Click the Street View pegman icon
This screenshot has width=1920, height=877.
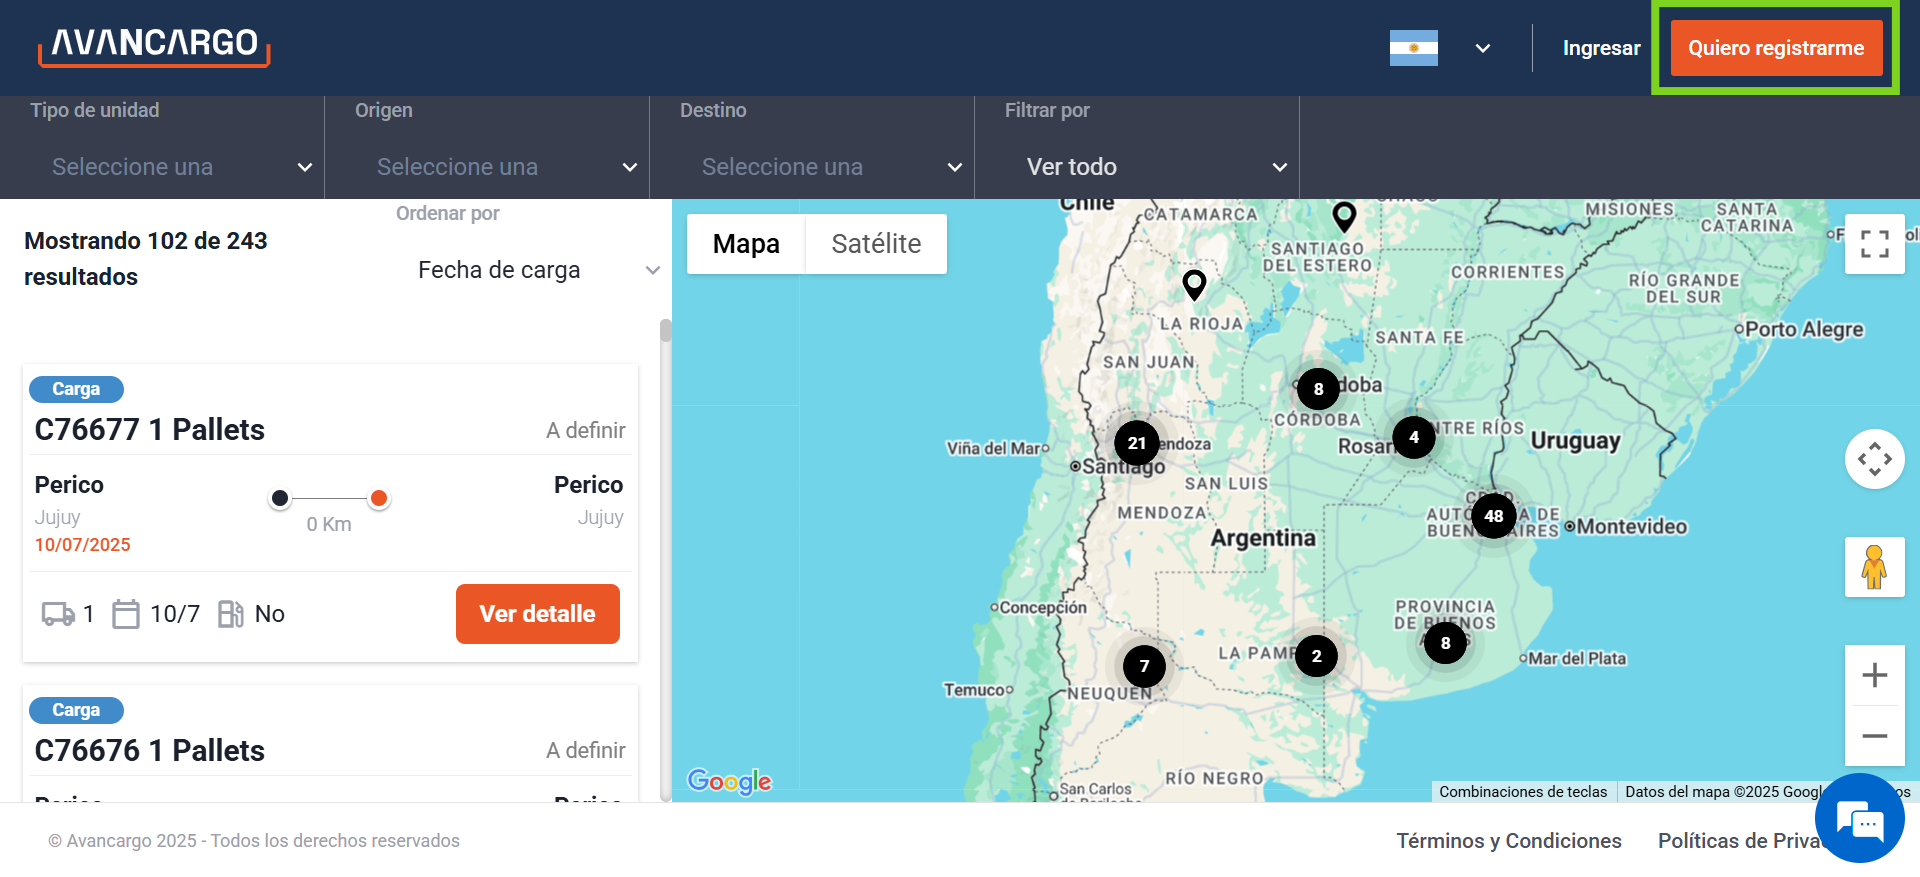[x=1874, y=567]
